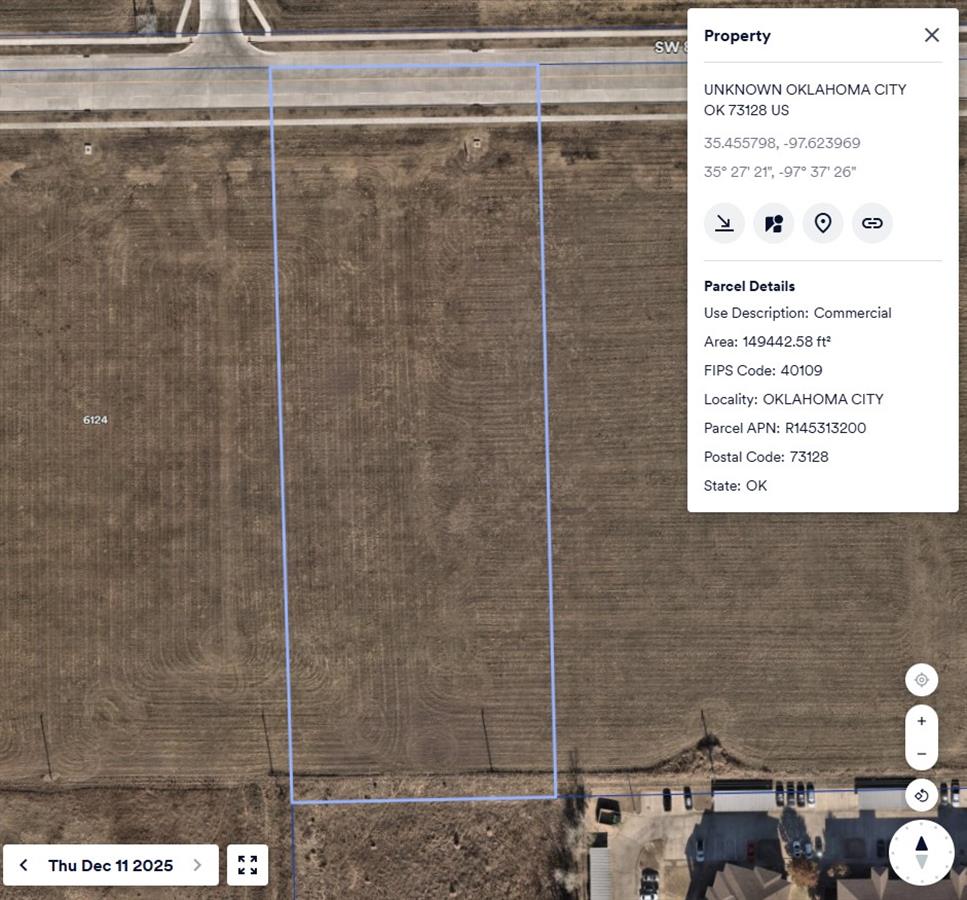967x900 pixels.
Task: Click the 6124 parcel label
Action: pos(96,420)
